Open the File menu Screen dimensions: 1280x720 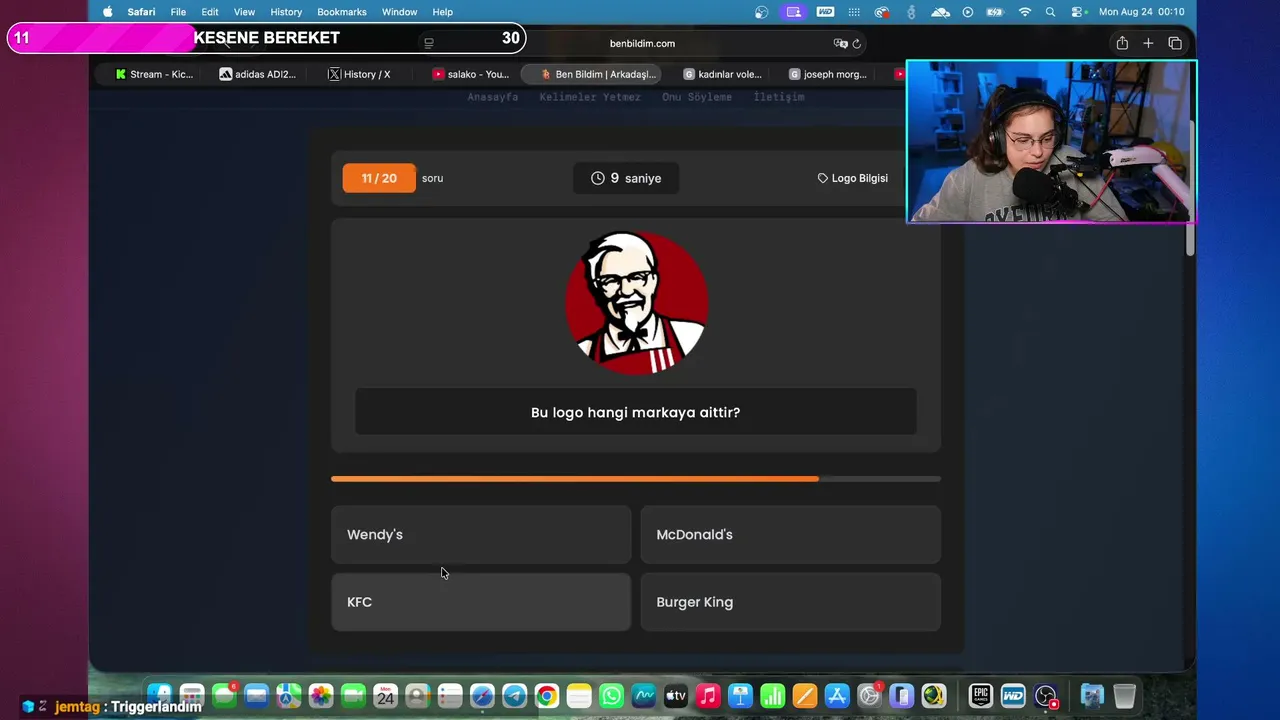(178, 12)
